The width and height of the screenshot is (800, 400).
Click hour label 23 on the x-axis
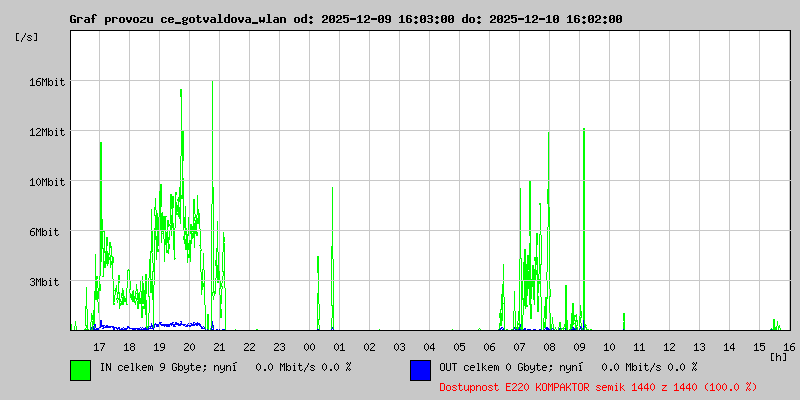[x=280, y=347]
